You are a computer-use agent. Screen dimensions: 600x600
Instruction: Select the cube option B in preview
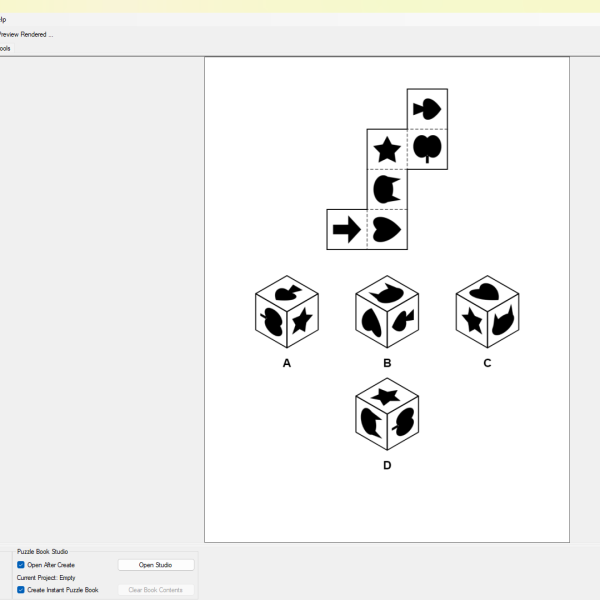(387, 311)
